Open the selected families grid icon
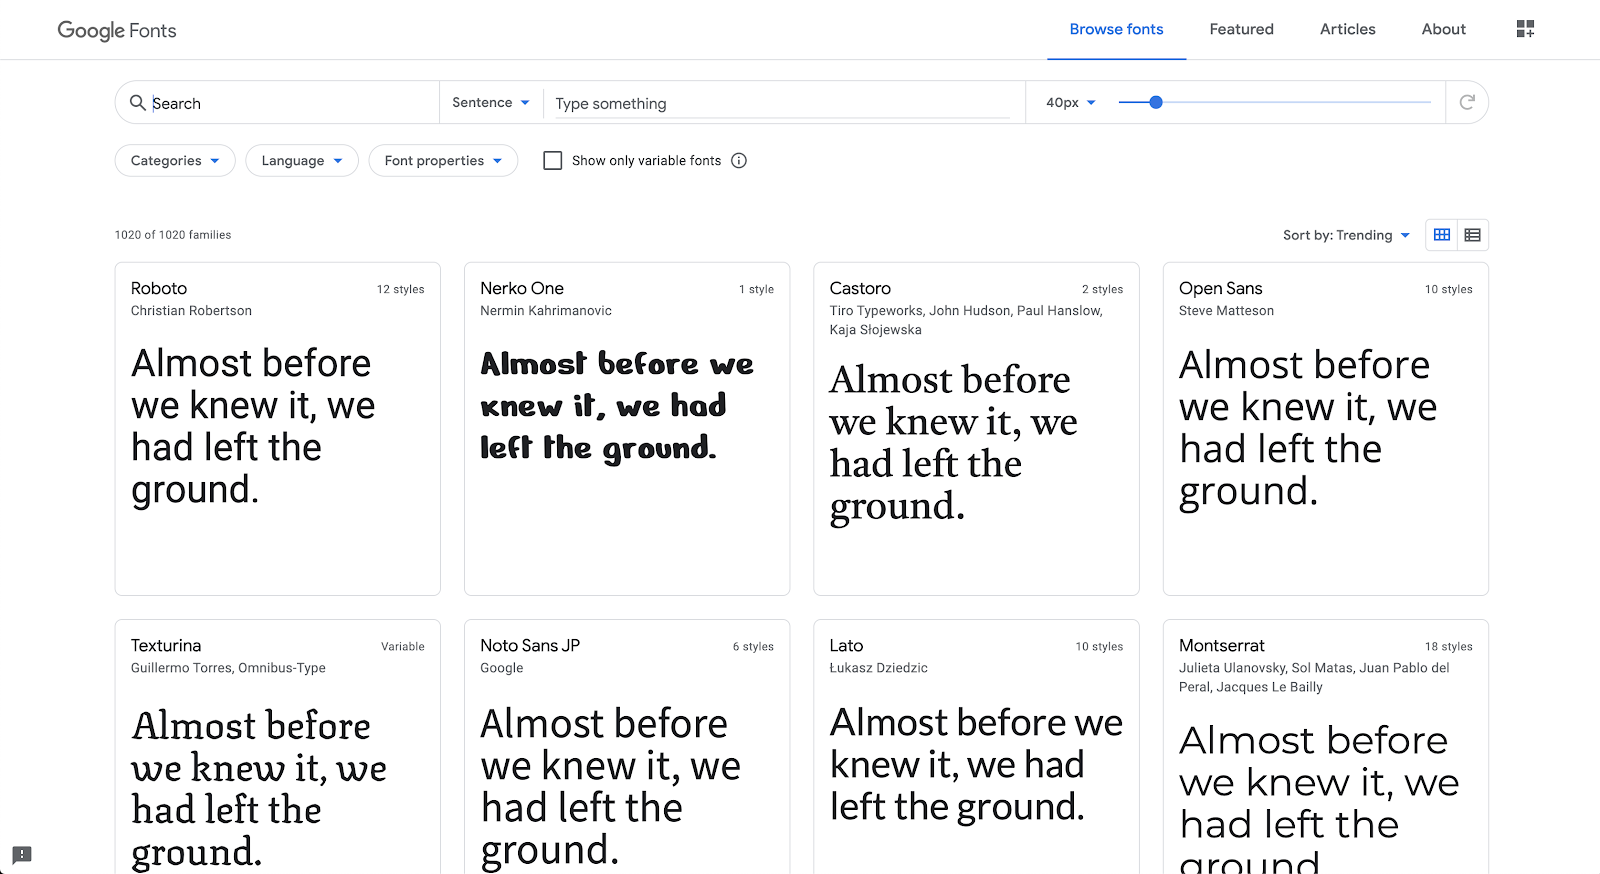This screenshot has width=1600, height=874. click(x=1525, y=29)
